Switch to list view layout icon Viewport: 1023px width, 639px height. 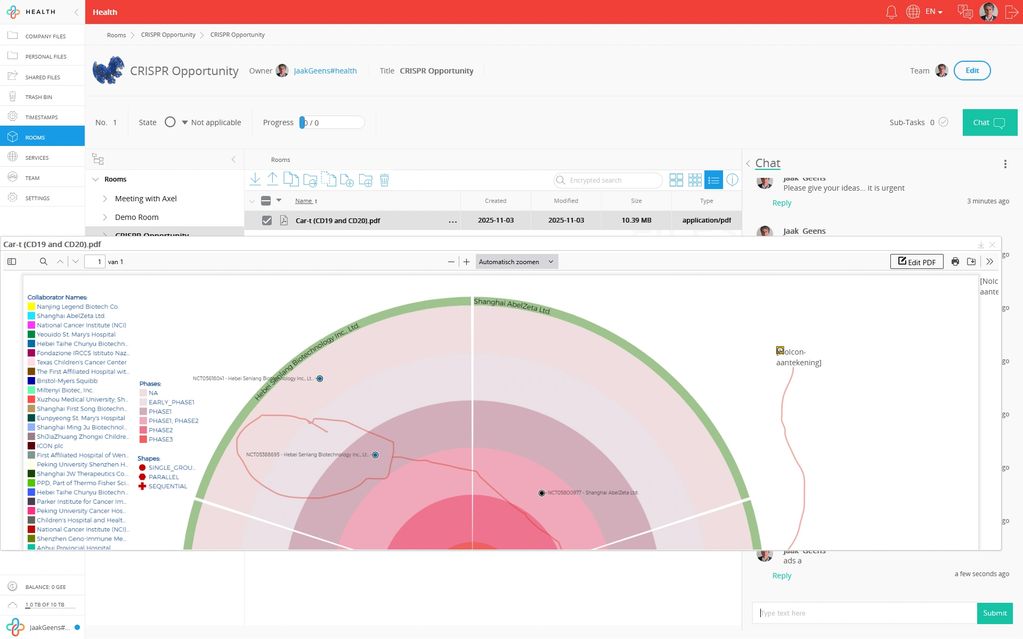[x=713, y=180]
